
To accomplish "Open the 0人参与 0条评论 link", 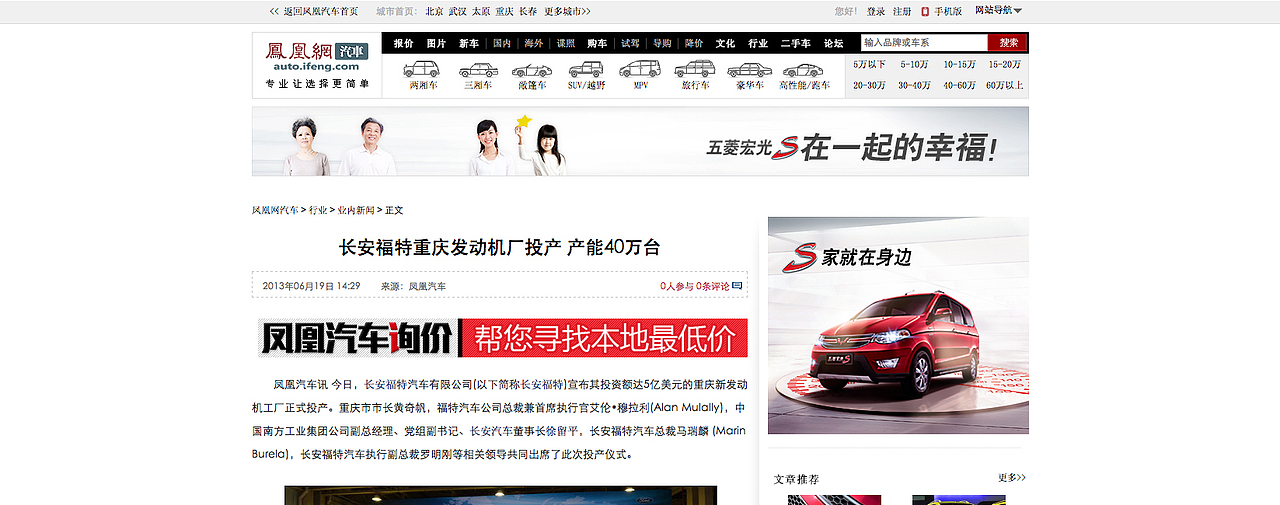I will click(695, 286).
